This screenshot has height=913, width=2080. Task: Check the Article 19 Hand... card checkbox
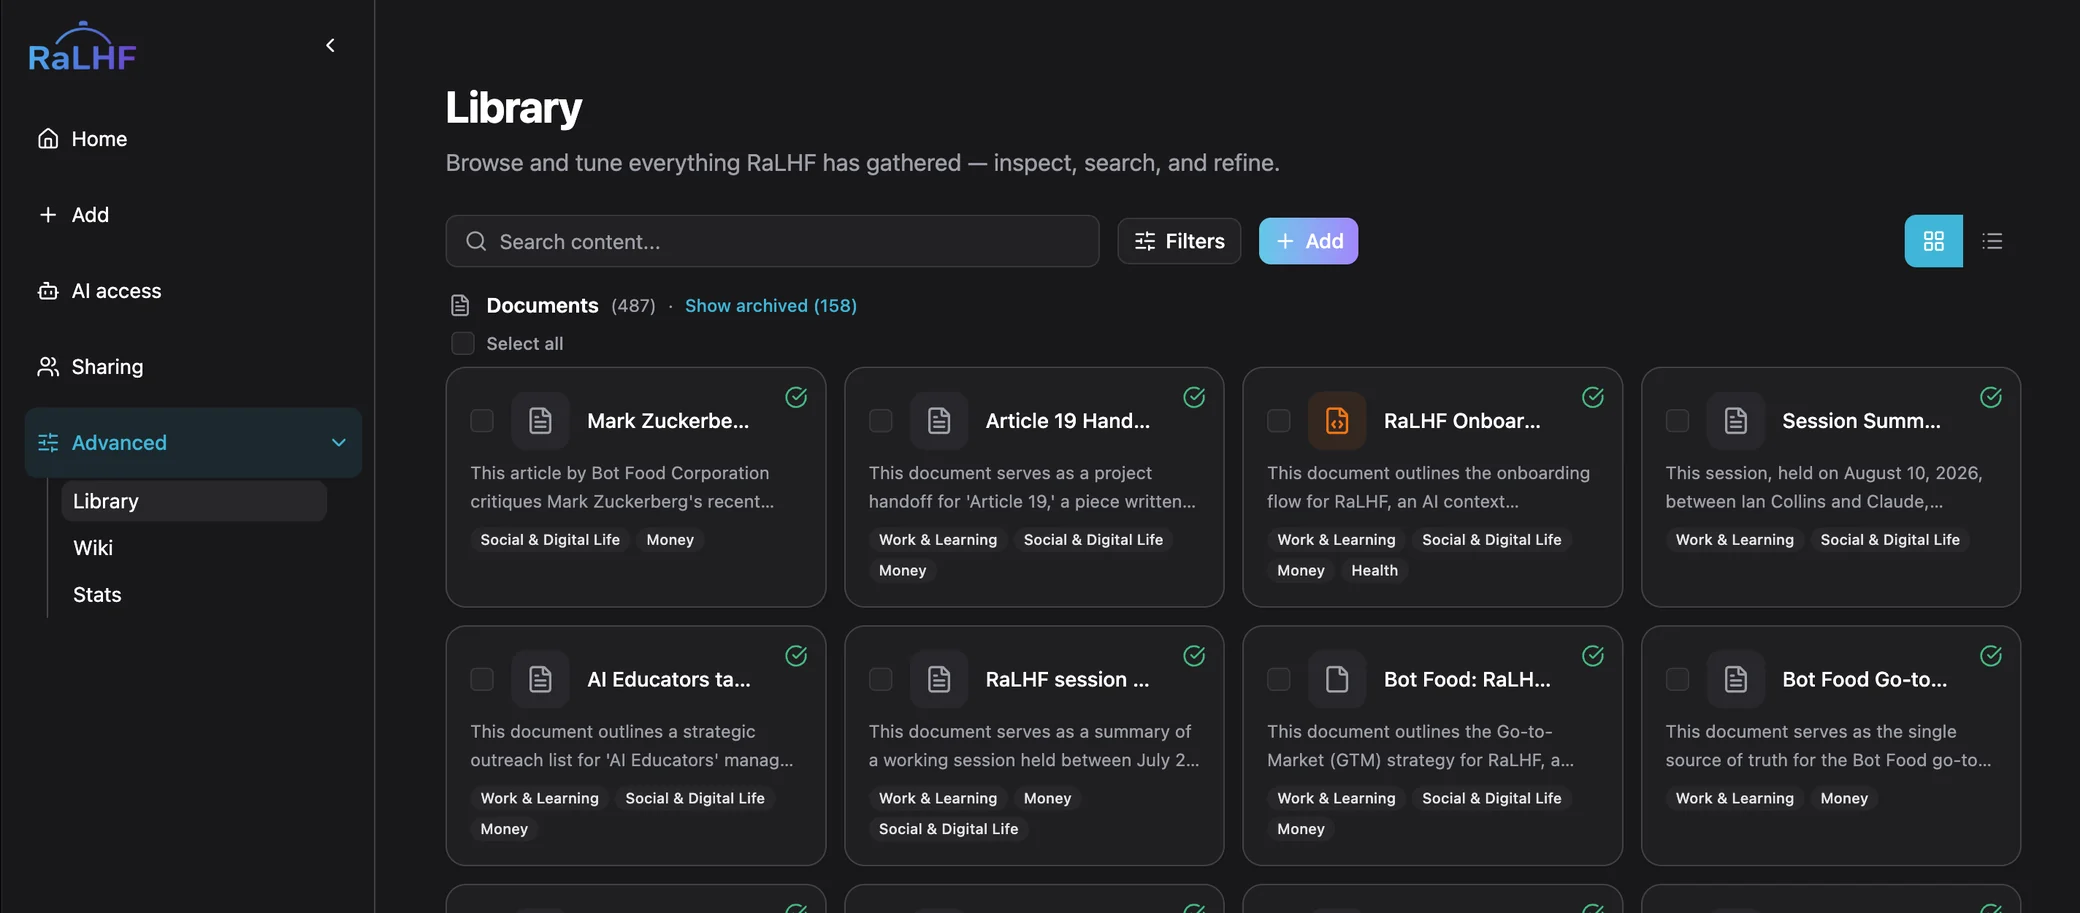pyautogui.click(x=881, y=421)
